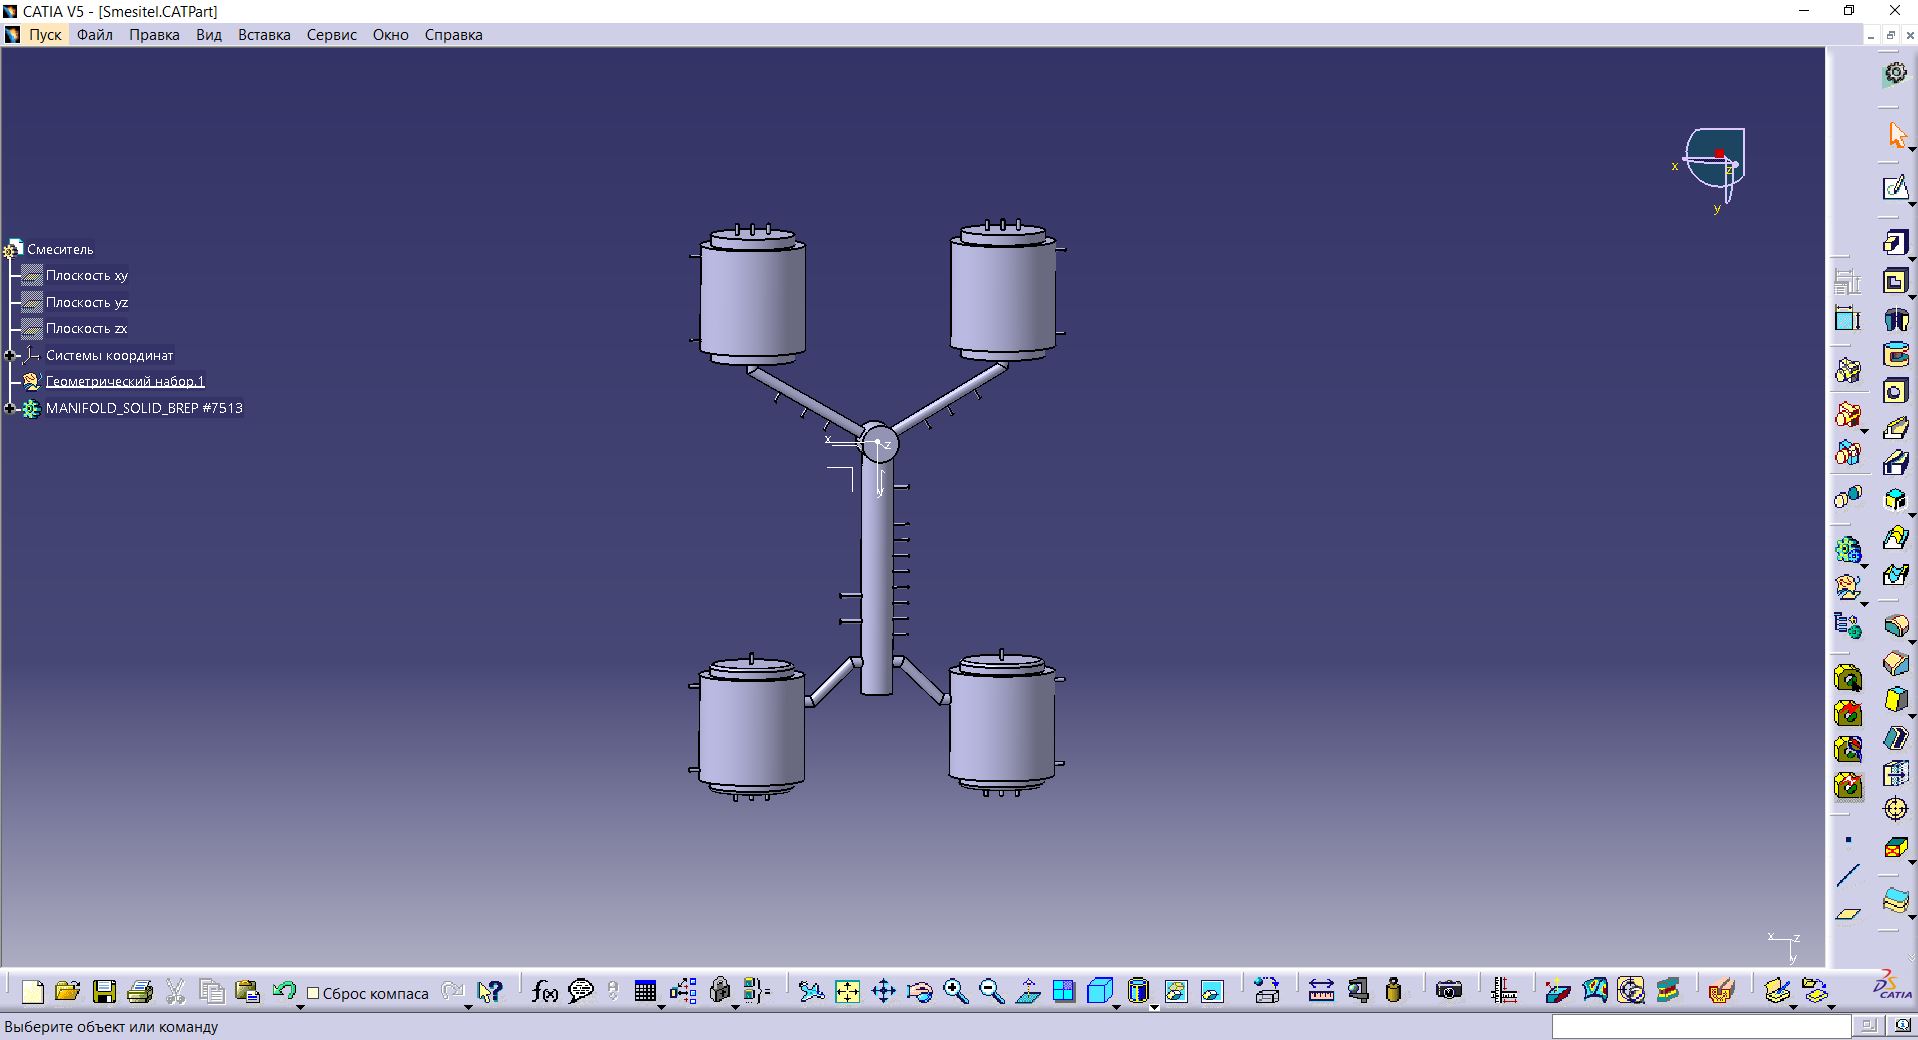The width and height of the screenshot is (1918, 1040).
Task: Create a Line with line tool
Action: 1848,876
